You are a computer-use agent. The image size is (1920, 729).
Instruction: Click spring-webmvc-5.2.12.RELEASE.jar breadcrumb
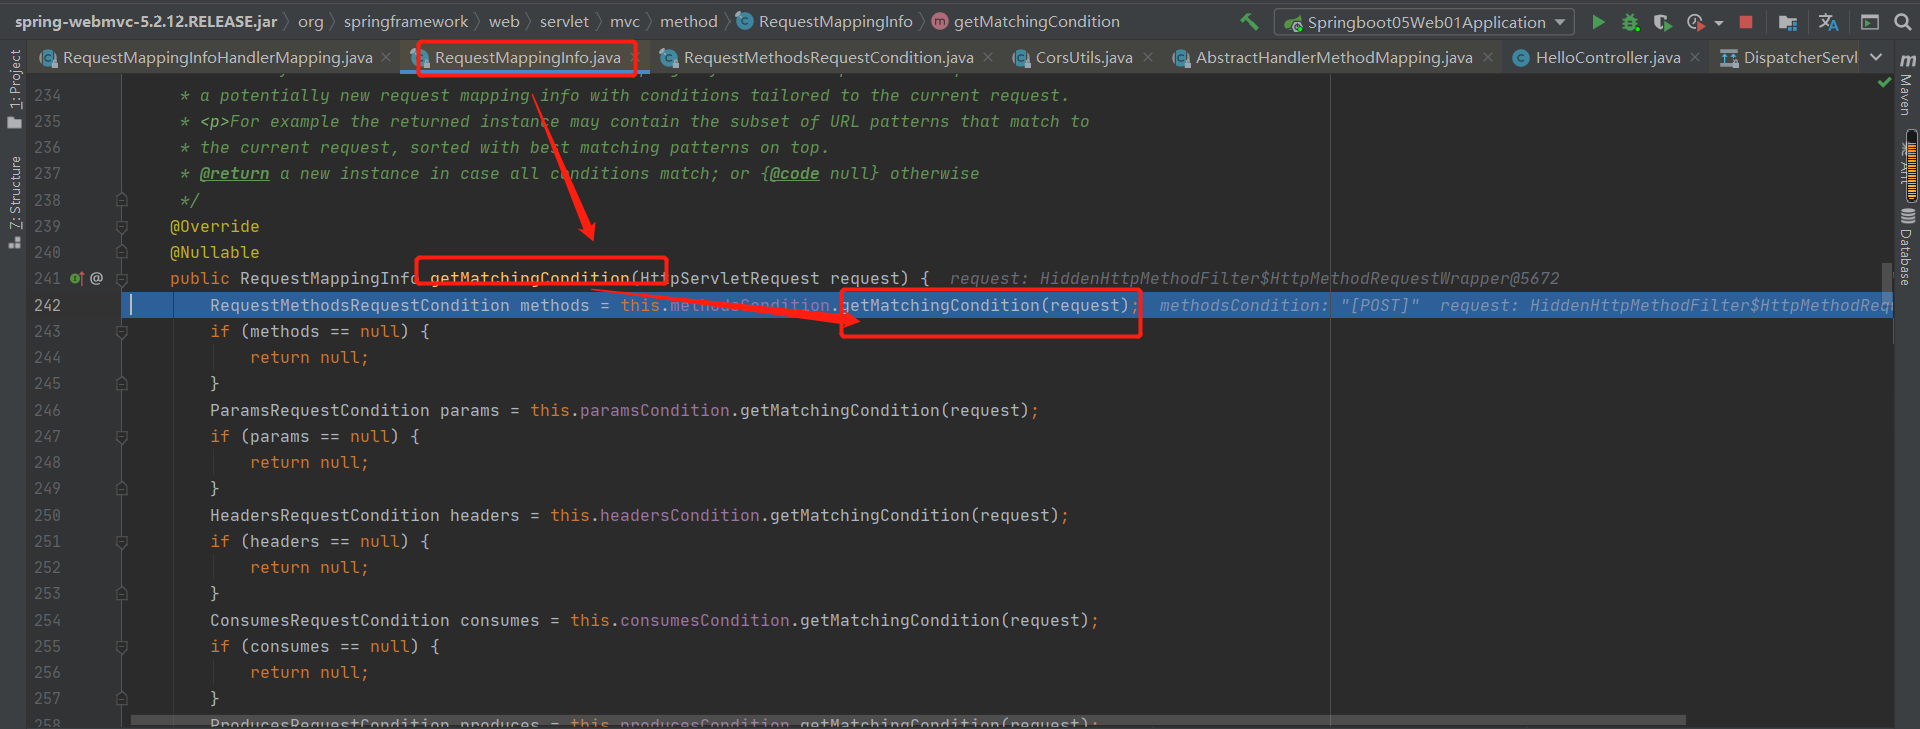(x=146, y=21)
